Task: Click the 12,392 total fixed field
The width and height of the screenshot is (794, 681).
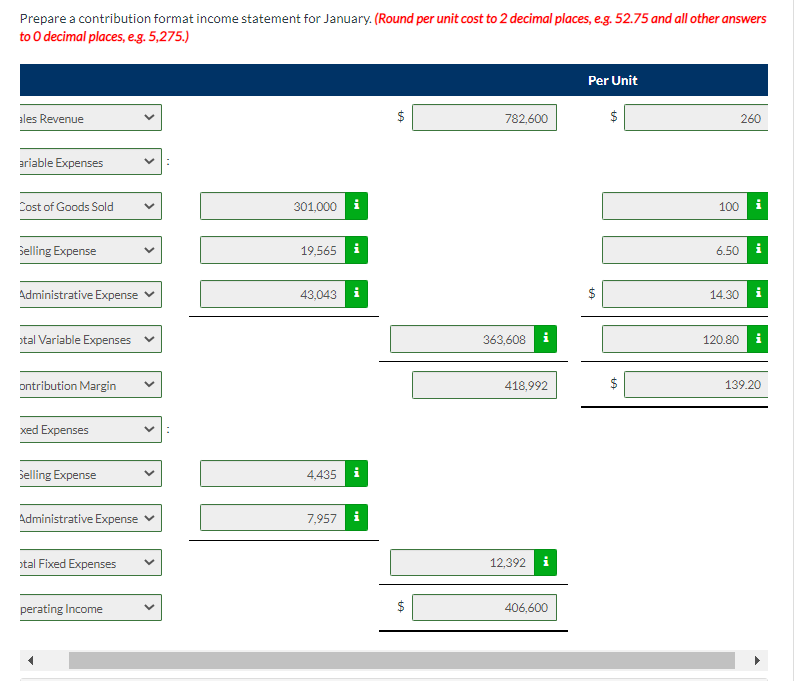Action: coord(462,562)
